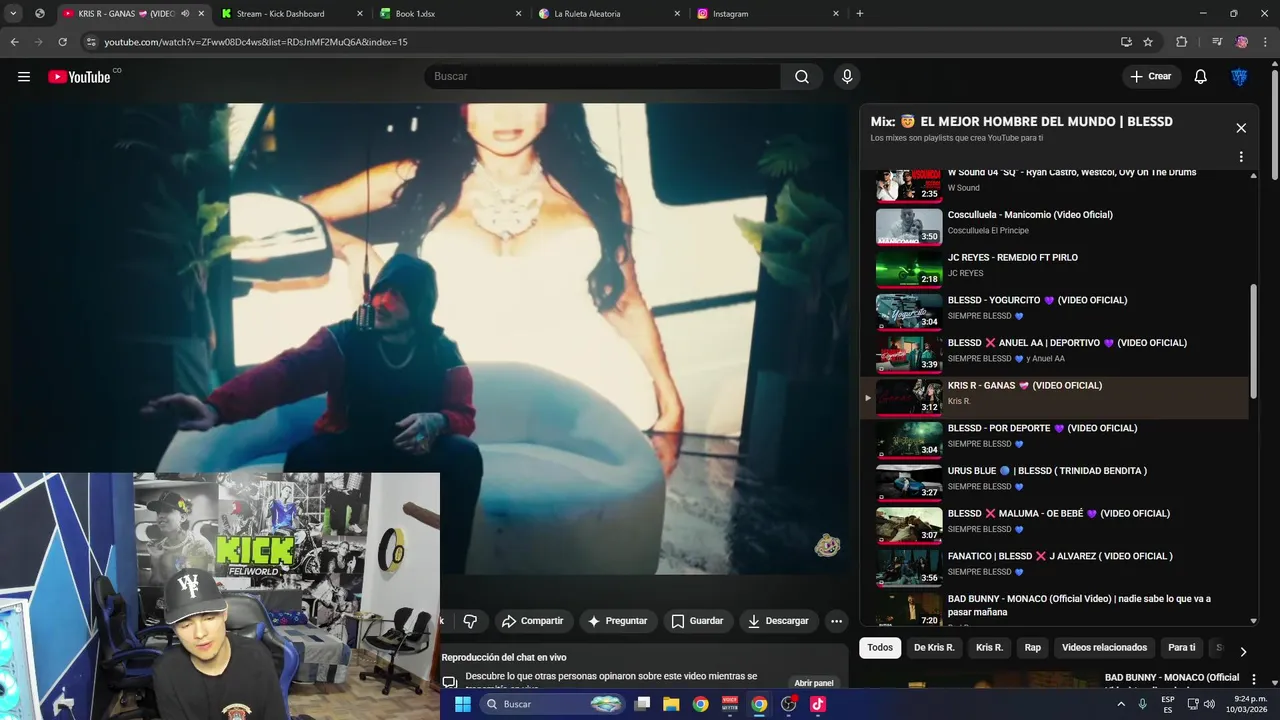Open more actions ellipsis below the video

pos(837,621)
